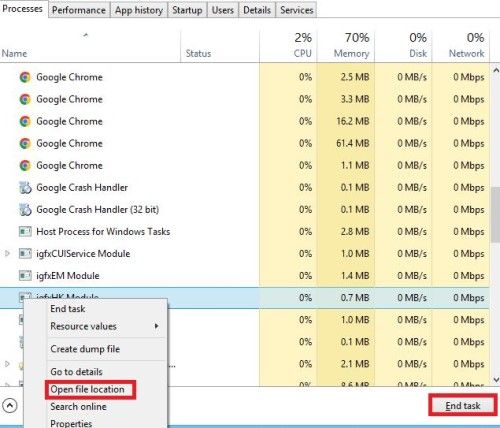Collapse to fewer details with the up-arrow circle
The height and width of the screenshot is (428, 500).
pyautogui.click(x=10, y=406)
